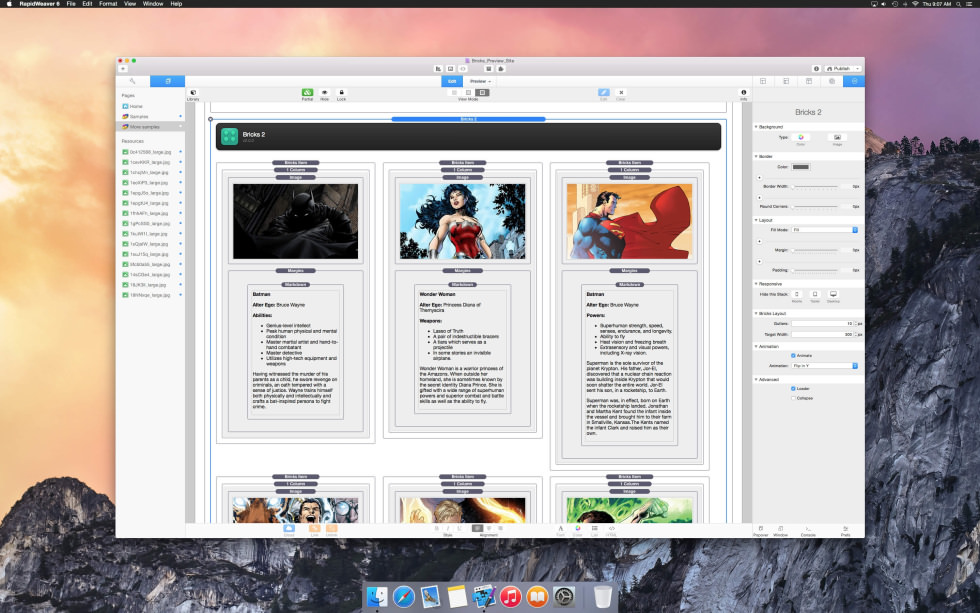
Task: Adjust the Padding slider
Action: pos(815,270)
